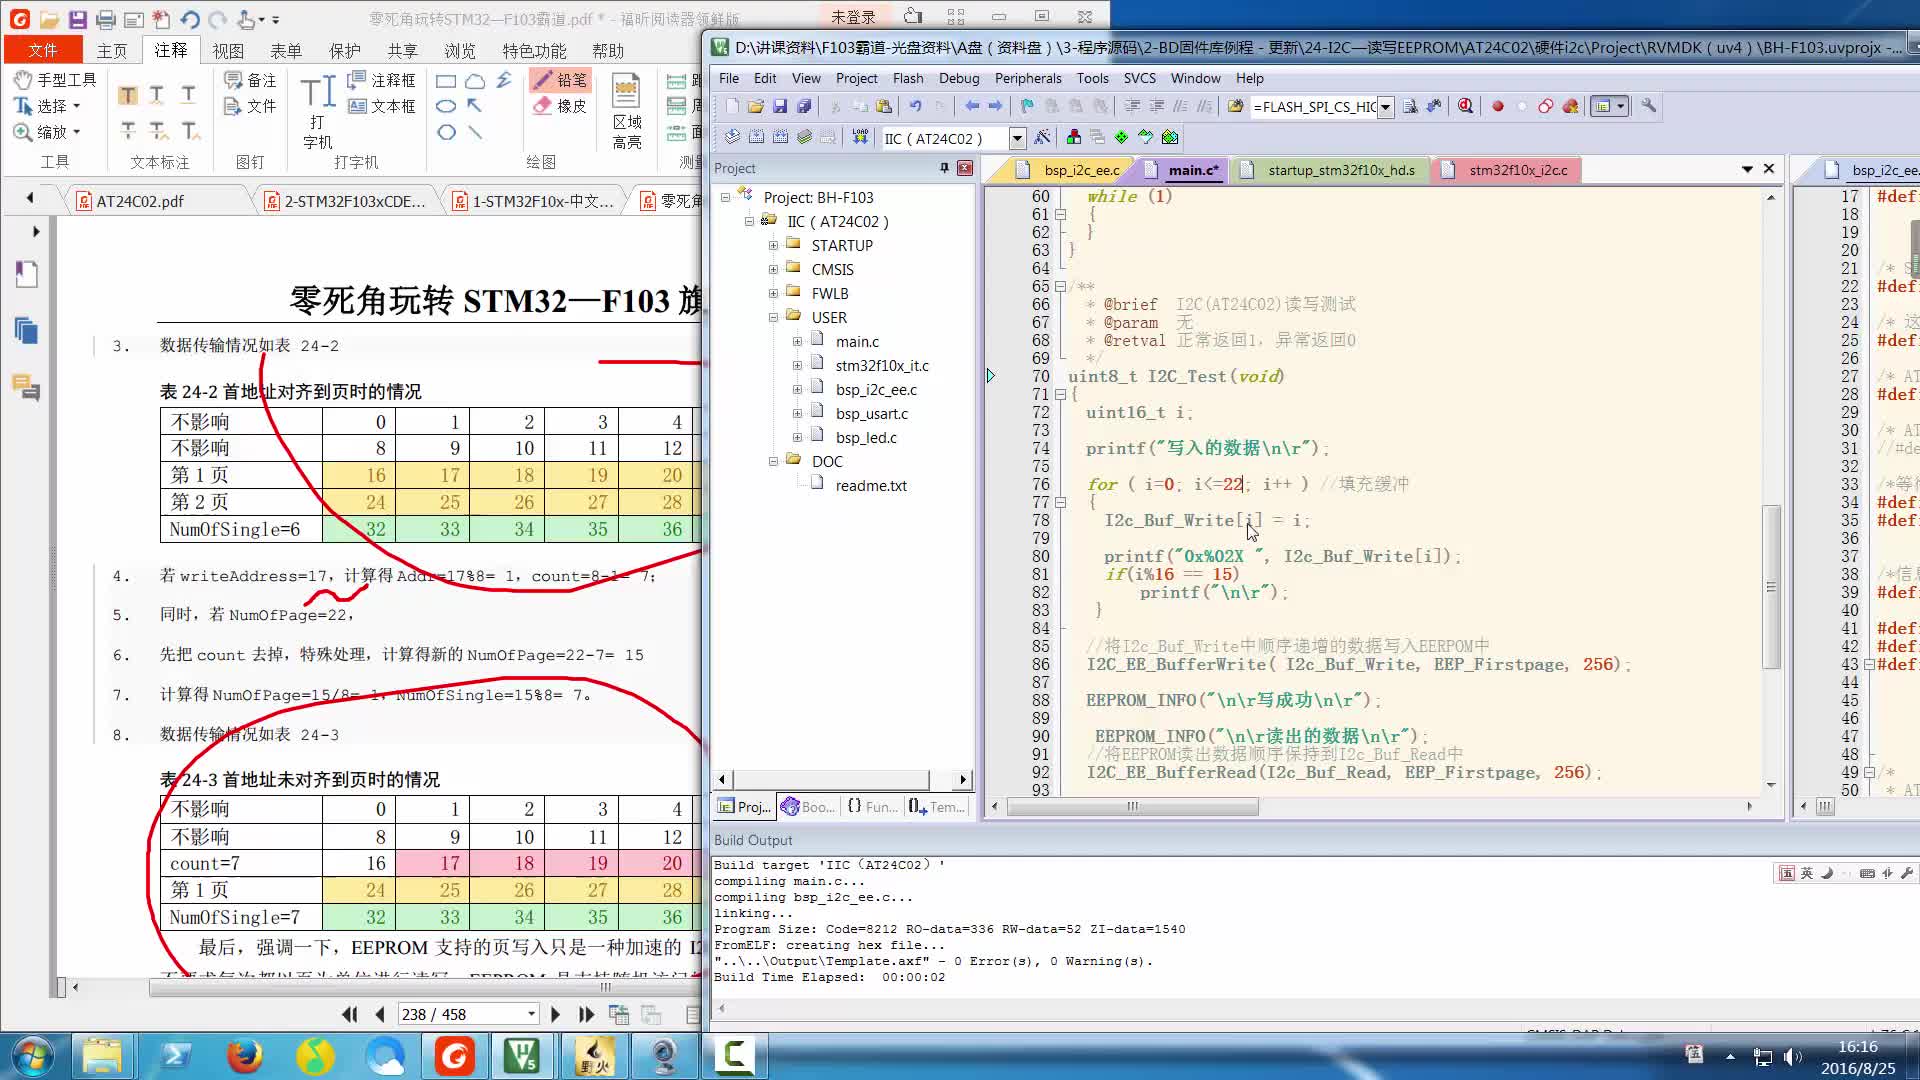
Task: Click the Open file icon in Keil toolbar
Action: click(x=756, y=106)
